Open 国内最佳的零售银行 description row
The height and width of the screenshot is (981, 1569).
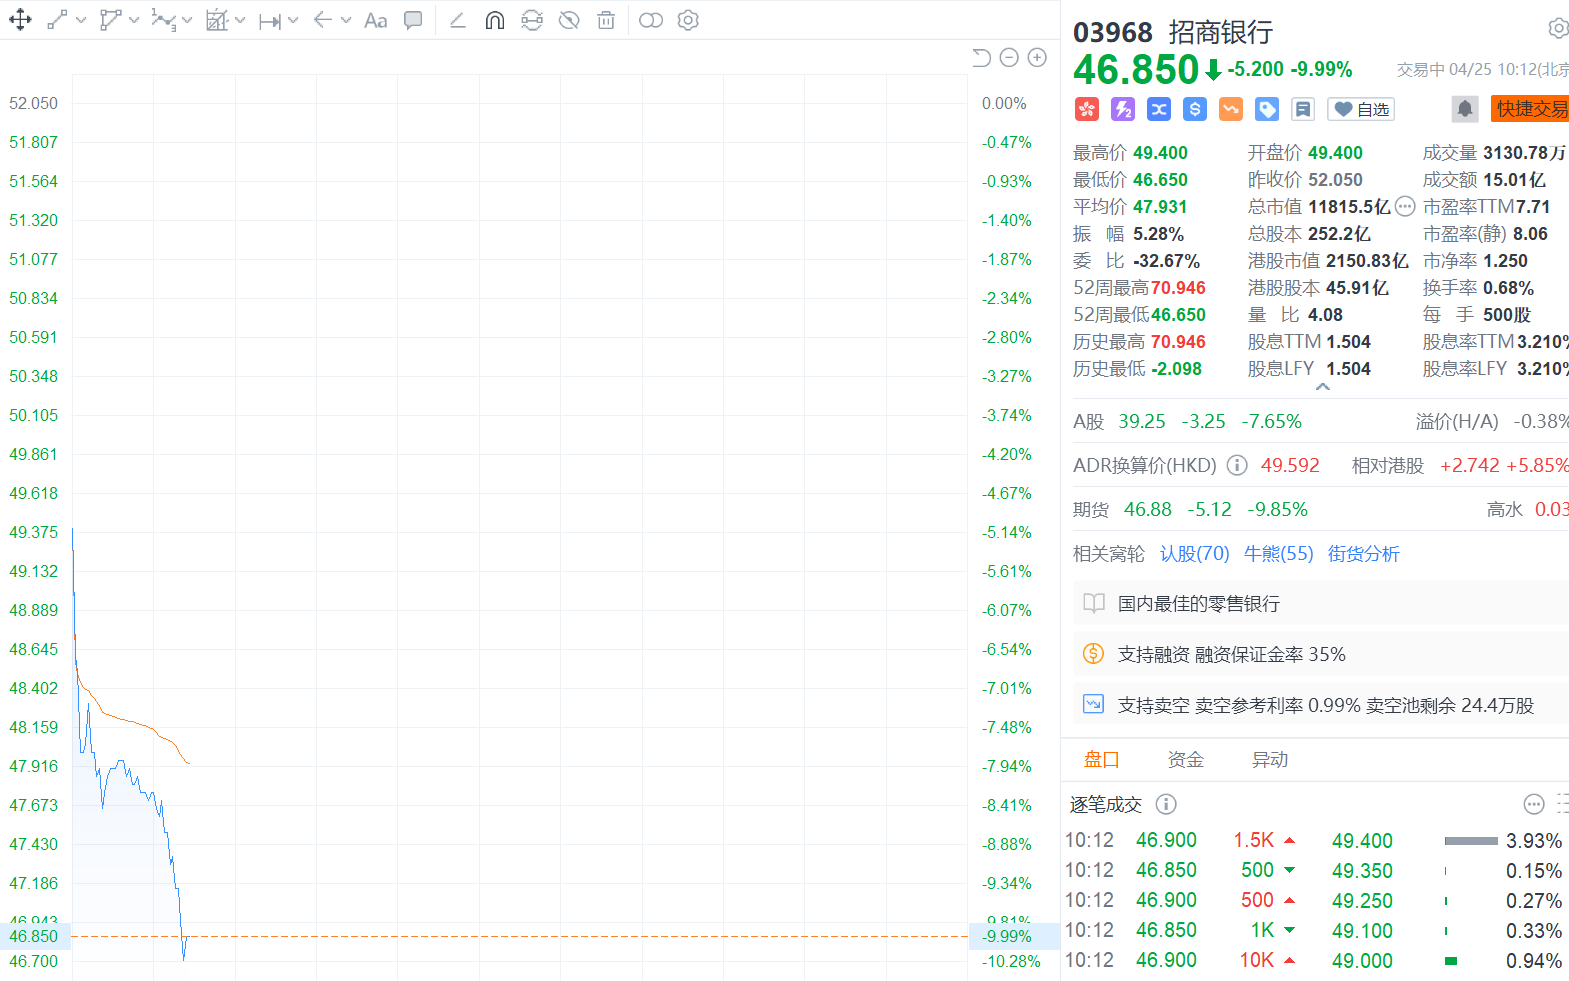coord(1321,603)
